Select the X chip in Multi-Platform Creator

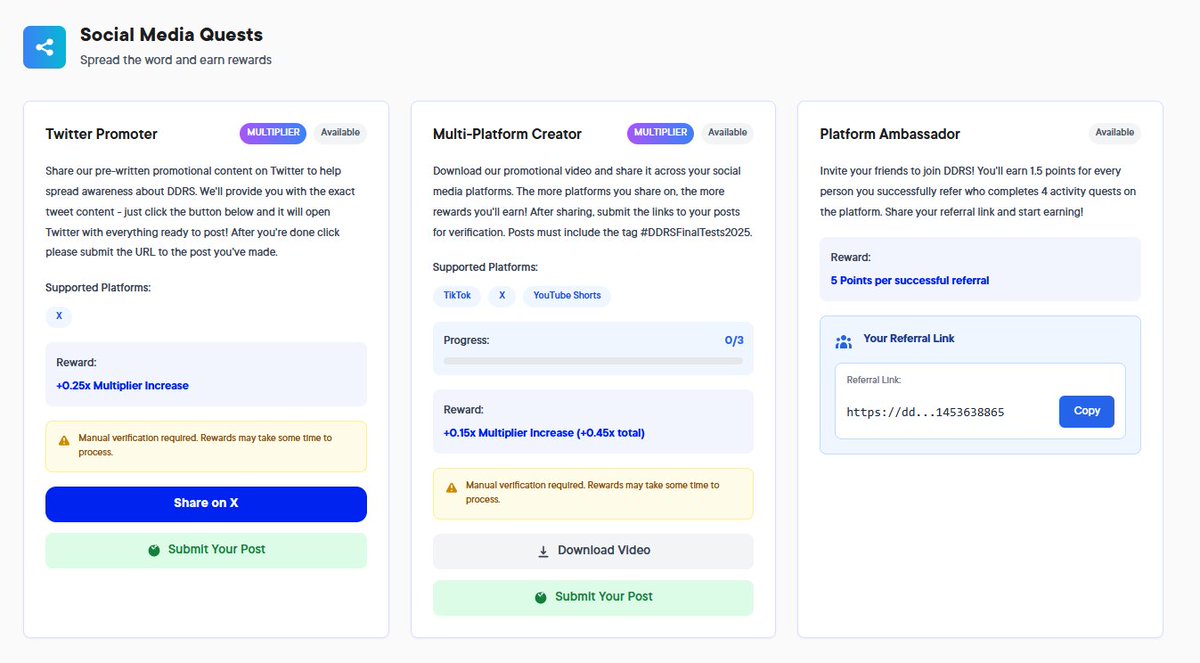502,296
